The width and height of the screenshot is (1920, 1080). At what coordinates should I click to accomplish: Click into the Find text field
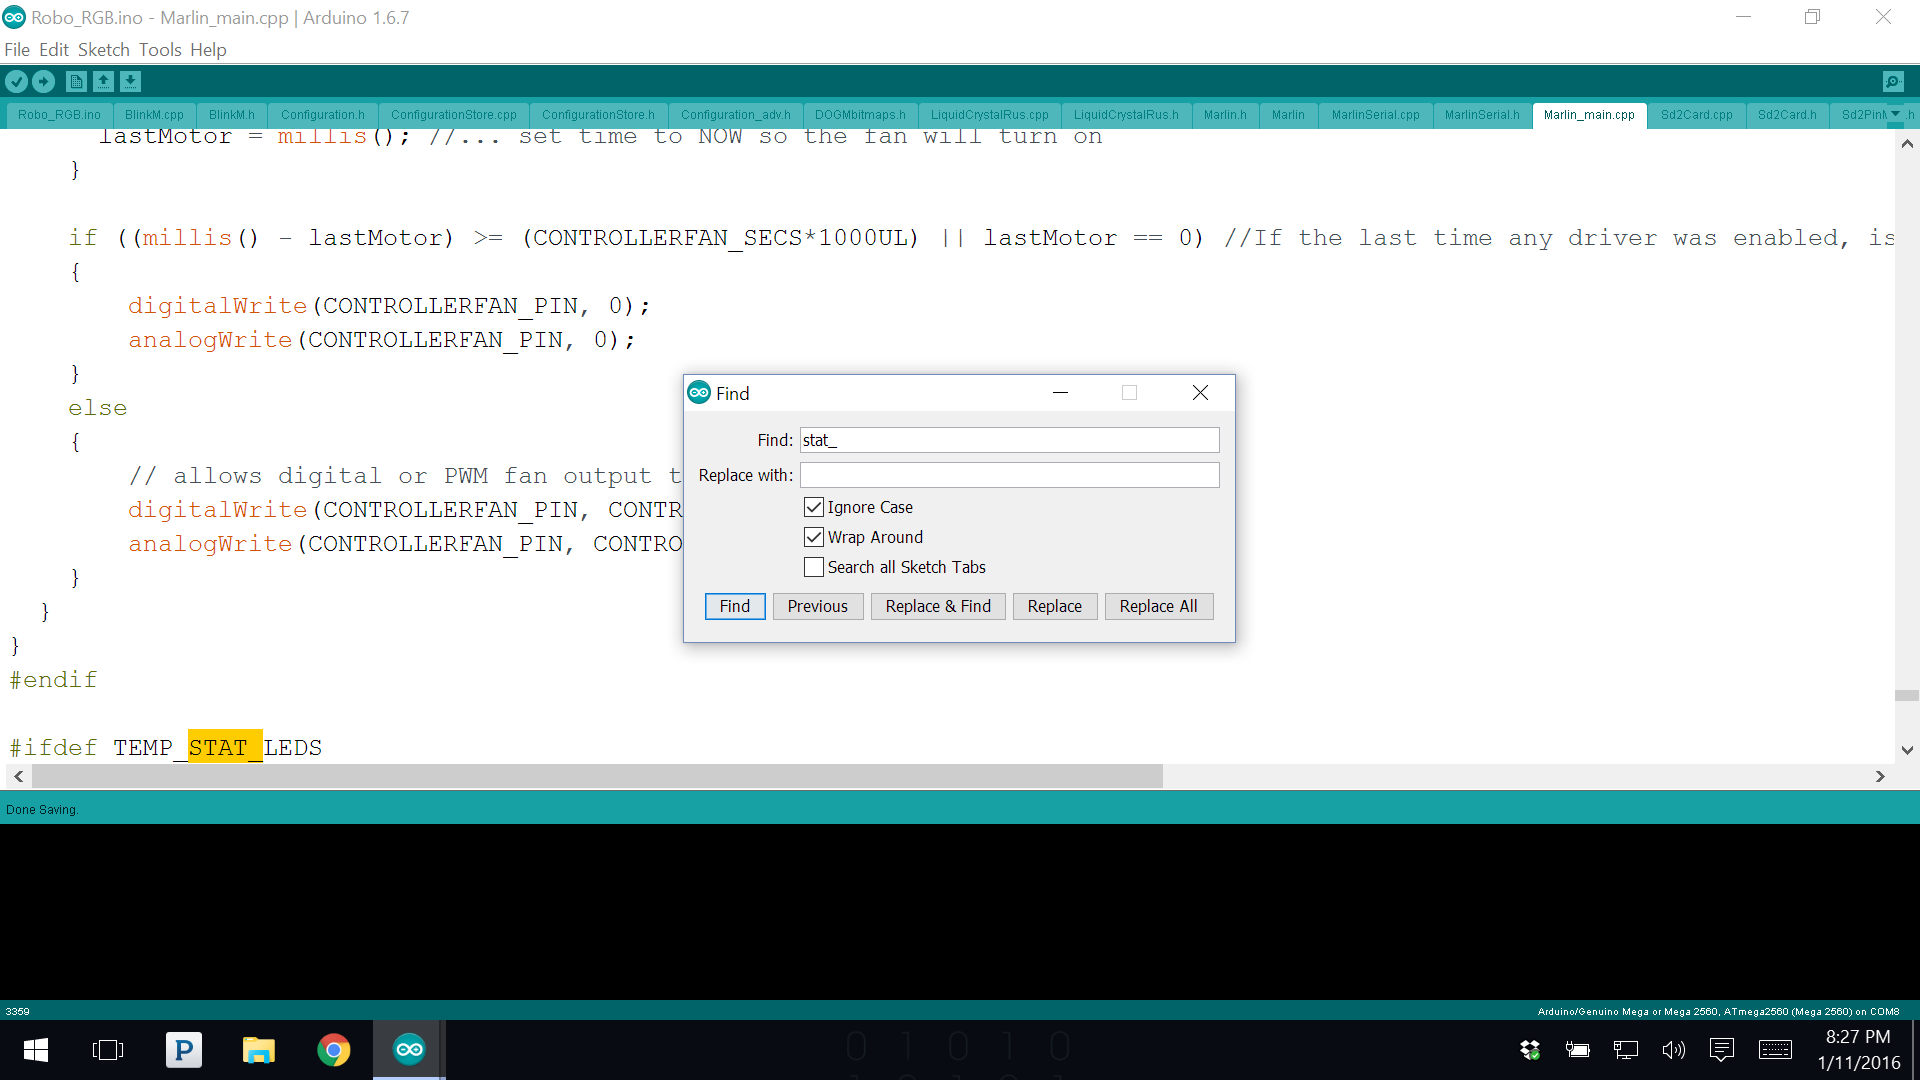tap(1009, 440)
